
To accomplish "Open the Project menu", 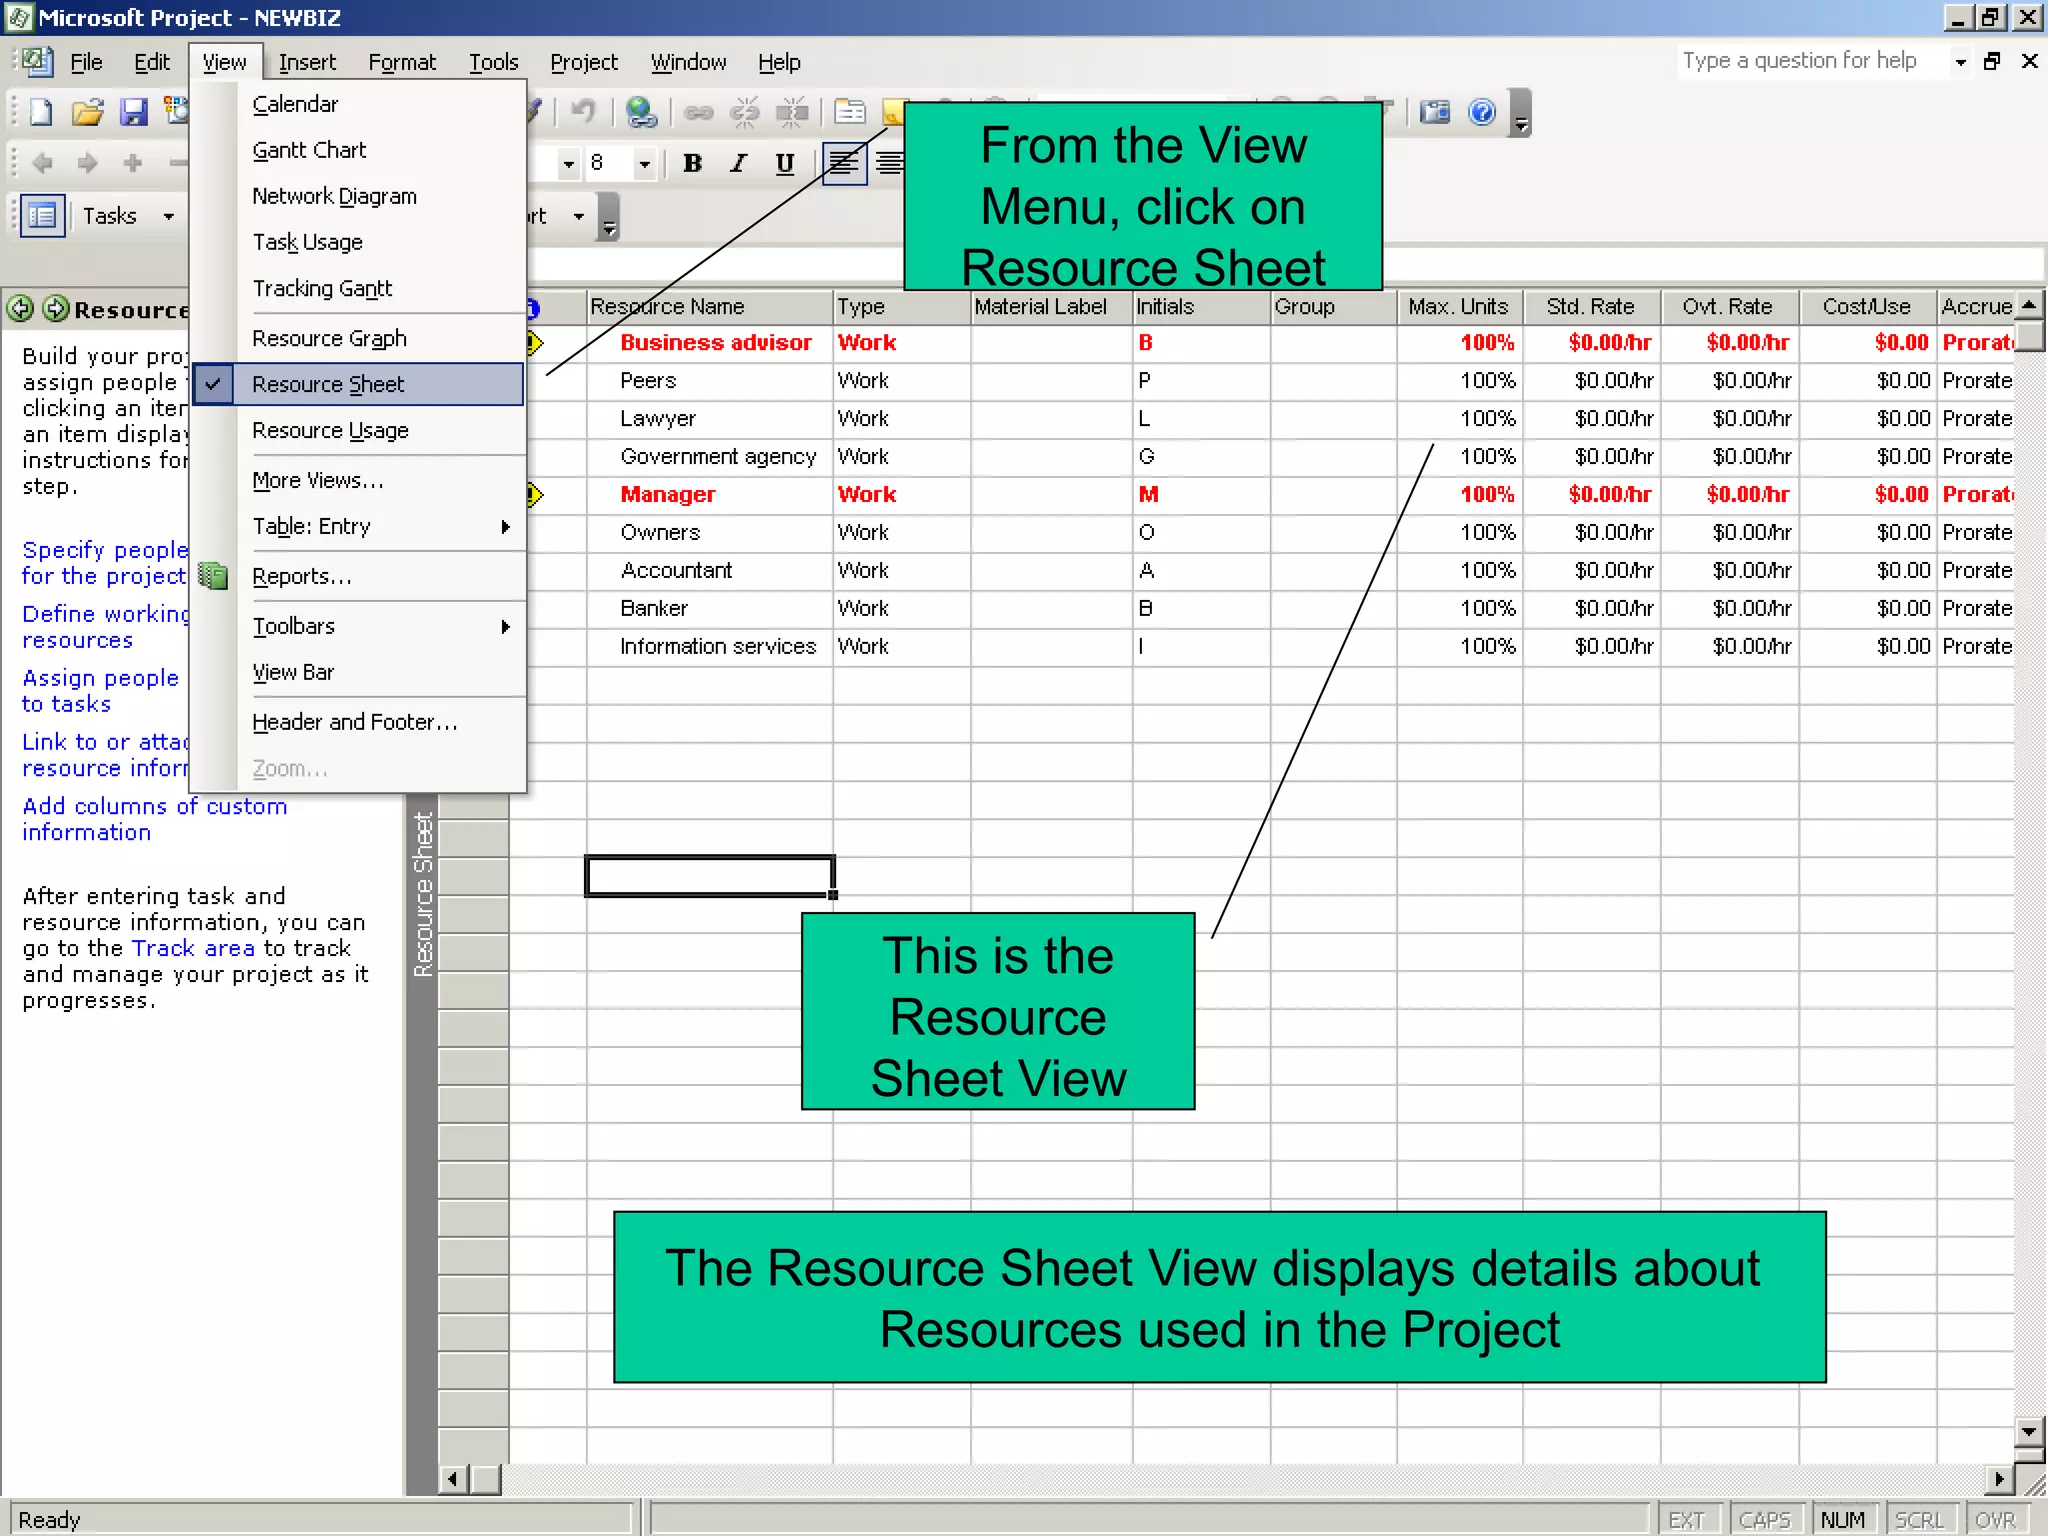I will click(584, 62).
